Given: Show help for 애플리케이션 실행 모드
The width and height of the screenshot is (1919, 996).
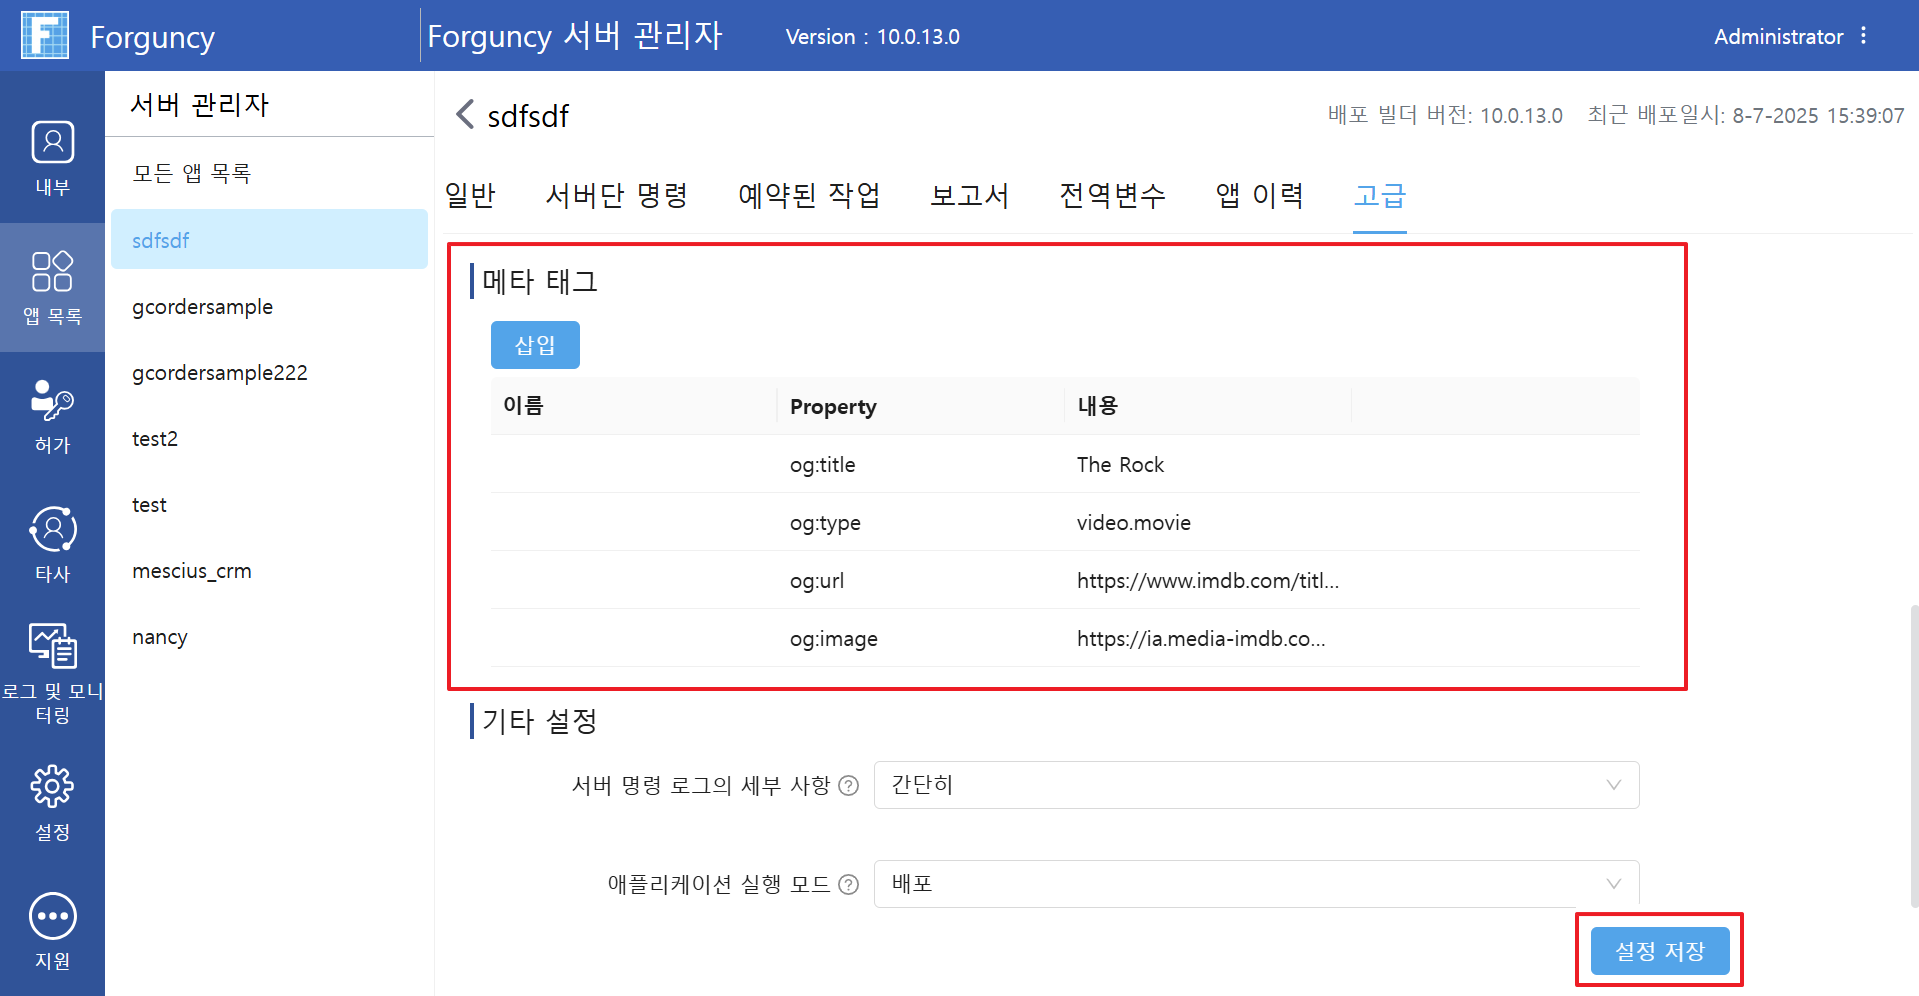Looking at the screenshot, I should tap(848, 885).
